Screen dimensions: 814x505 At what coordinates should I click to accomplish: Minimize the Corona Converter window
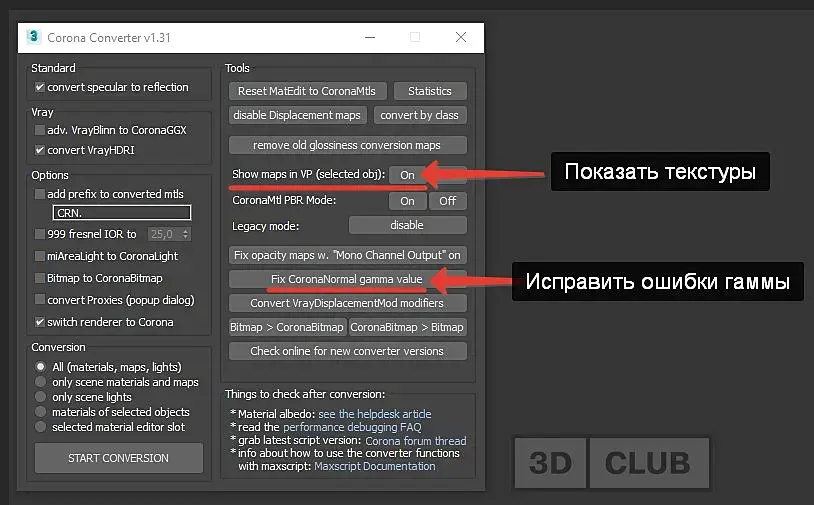[370, 37]
